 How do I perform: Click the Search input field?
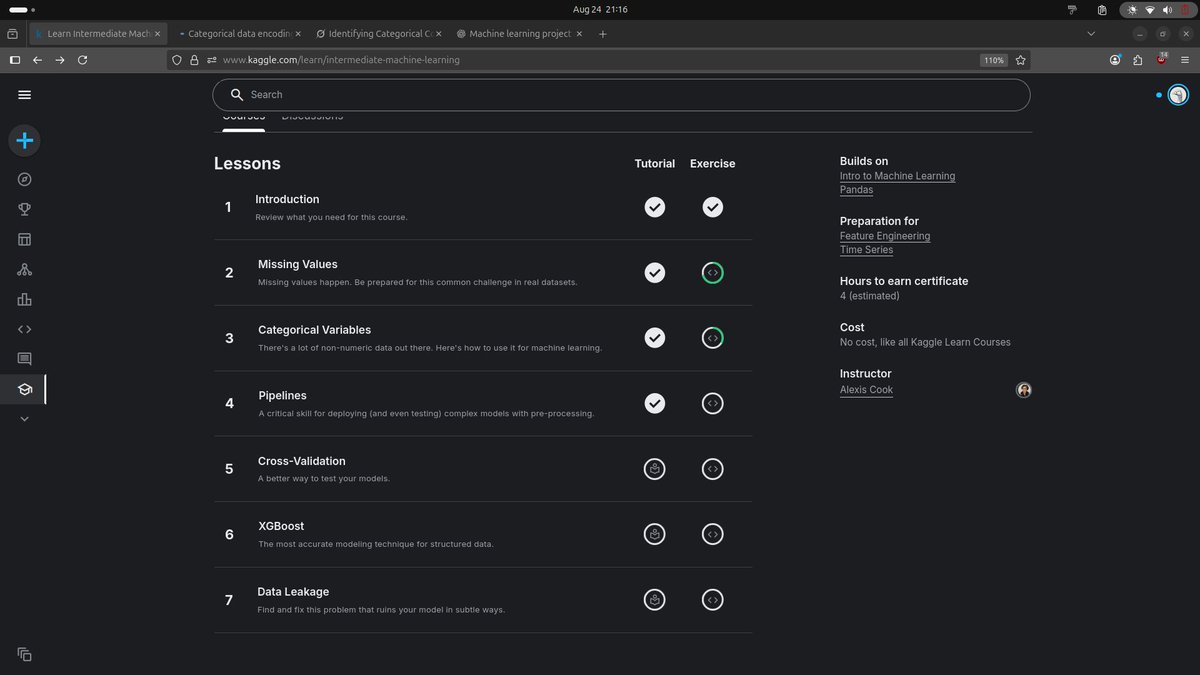(x=621, y=95)
